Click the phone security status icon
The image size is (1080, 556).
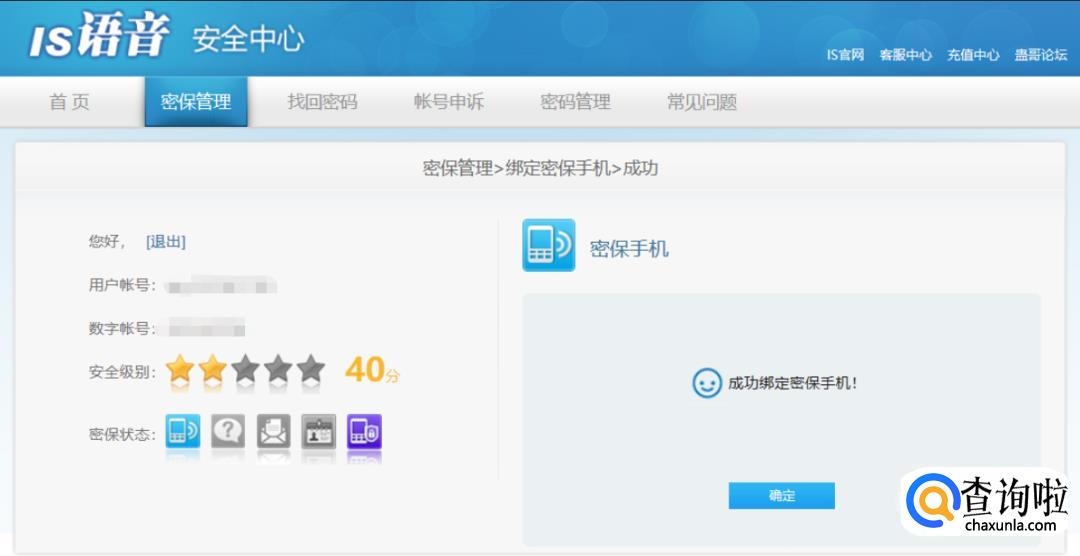pyautogui.click(x=183, y=431)
